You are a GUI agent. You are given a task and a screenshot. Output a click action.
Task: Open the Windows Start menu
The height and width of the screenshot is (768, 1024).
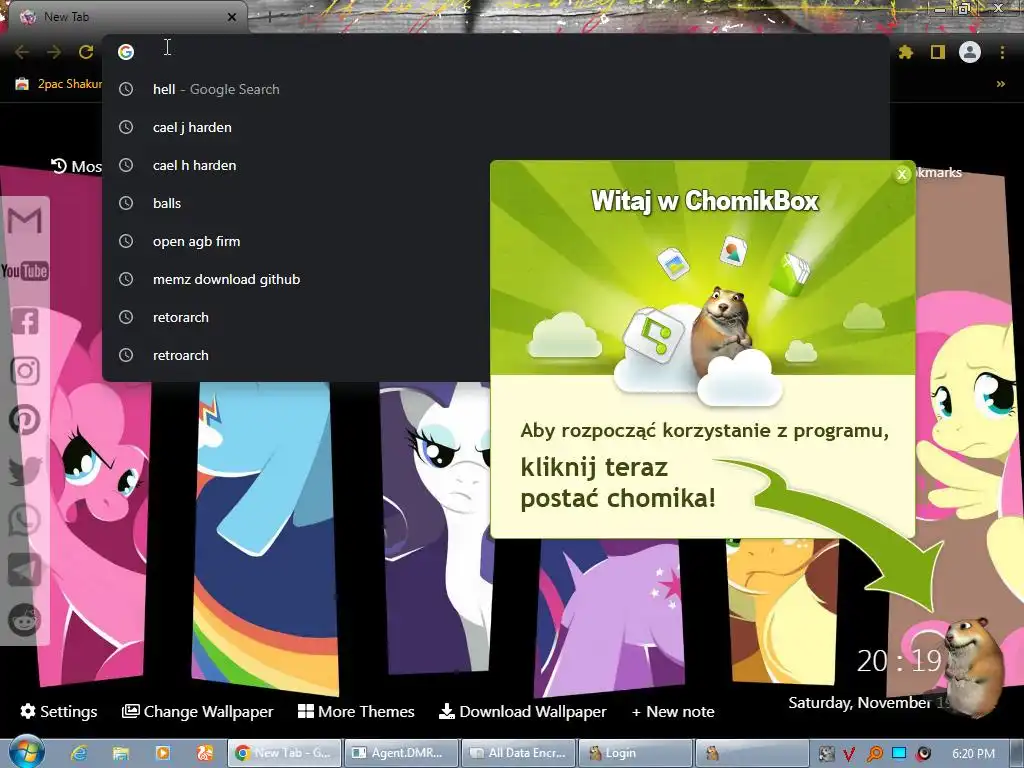(x=26, y=752)
